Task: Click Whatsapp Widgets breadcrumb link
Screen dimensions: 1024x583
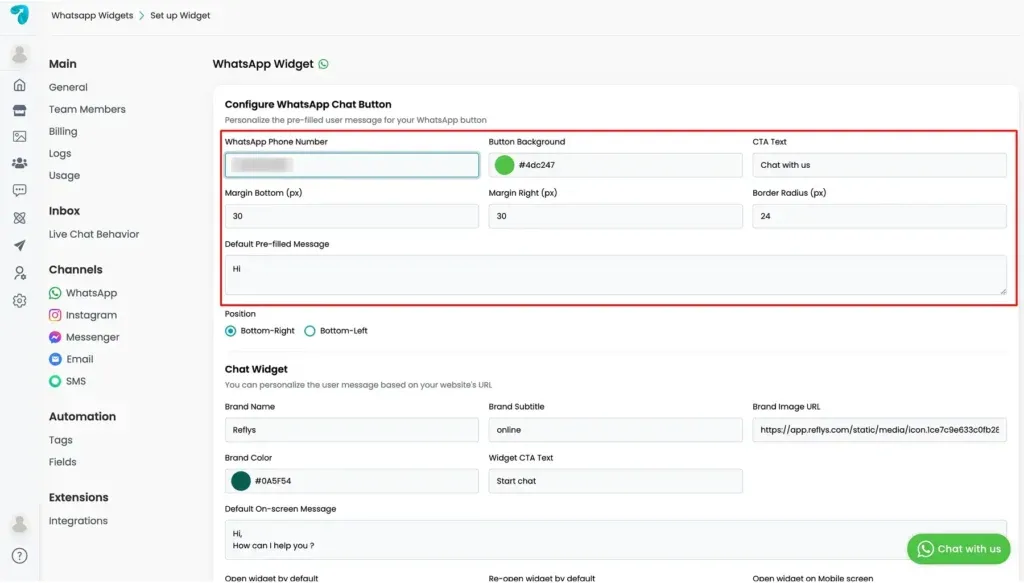Action: coord(92,15)
